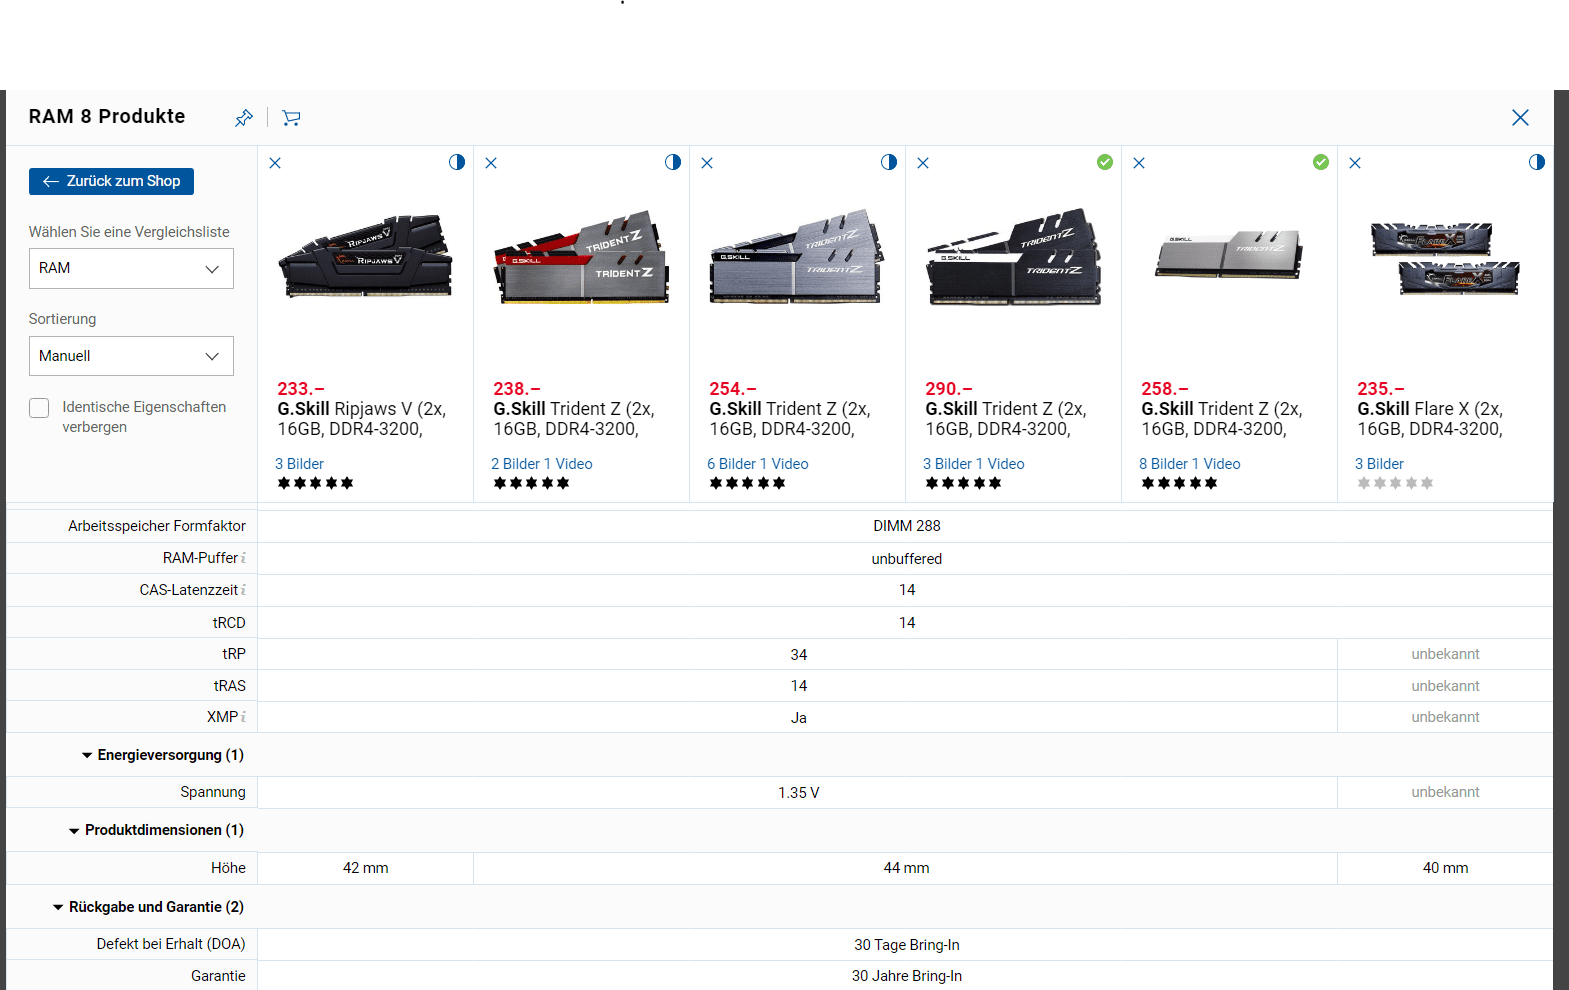Image resolution: width=1569 pixels, height=990 pixels.
Task: Remove the 290.– Trident Z from comparison
Action: tap(923, 163)
